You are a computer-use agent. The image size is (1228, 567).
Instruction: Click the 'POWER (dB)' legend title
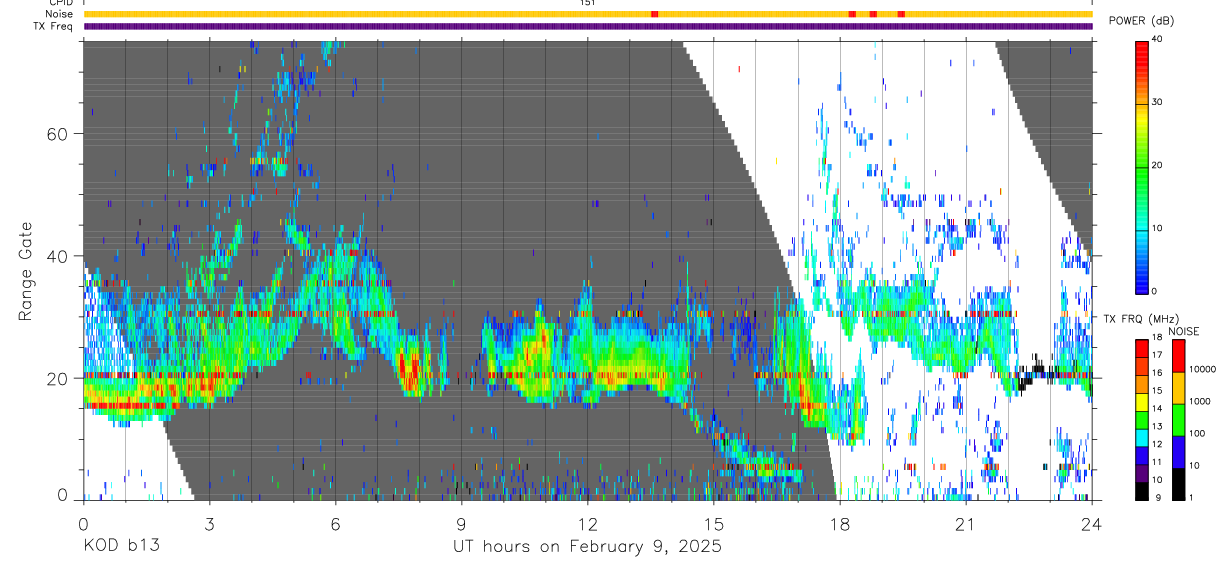click(x=1141, y=21)
